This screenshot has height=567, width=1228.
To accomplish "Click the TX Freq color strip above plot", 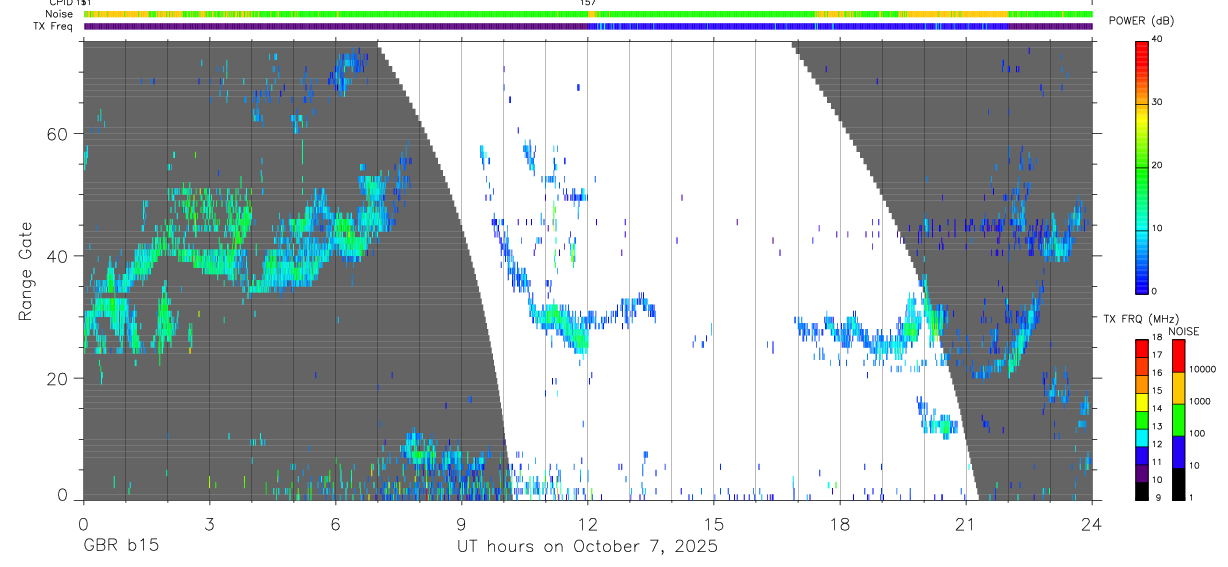I will 588,26.
